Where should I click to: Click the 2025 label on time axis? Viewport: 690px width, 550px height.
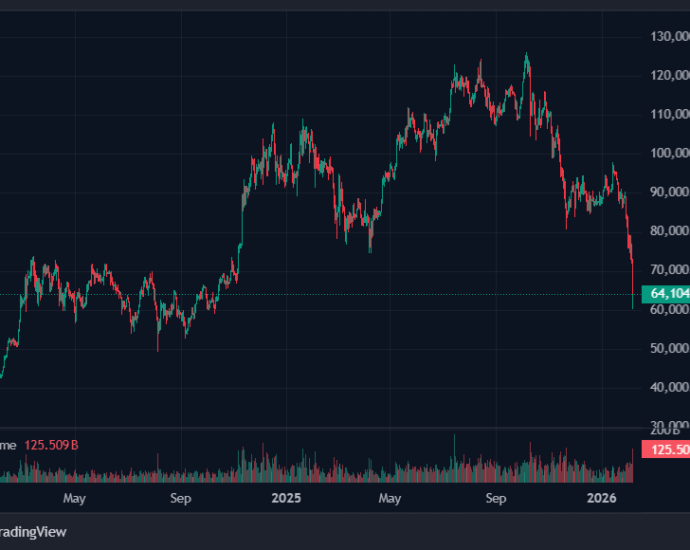pyautogui.click(x=287, y=497)
